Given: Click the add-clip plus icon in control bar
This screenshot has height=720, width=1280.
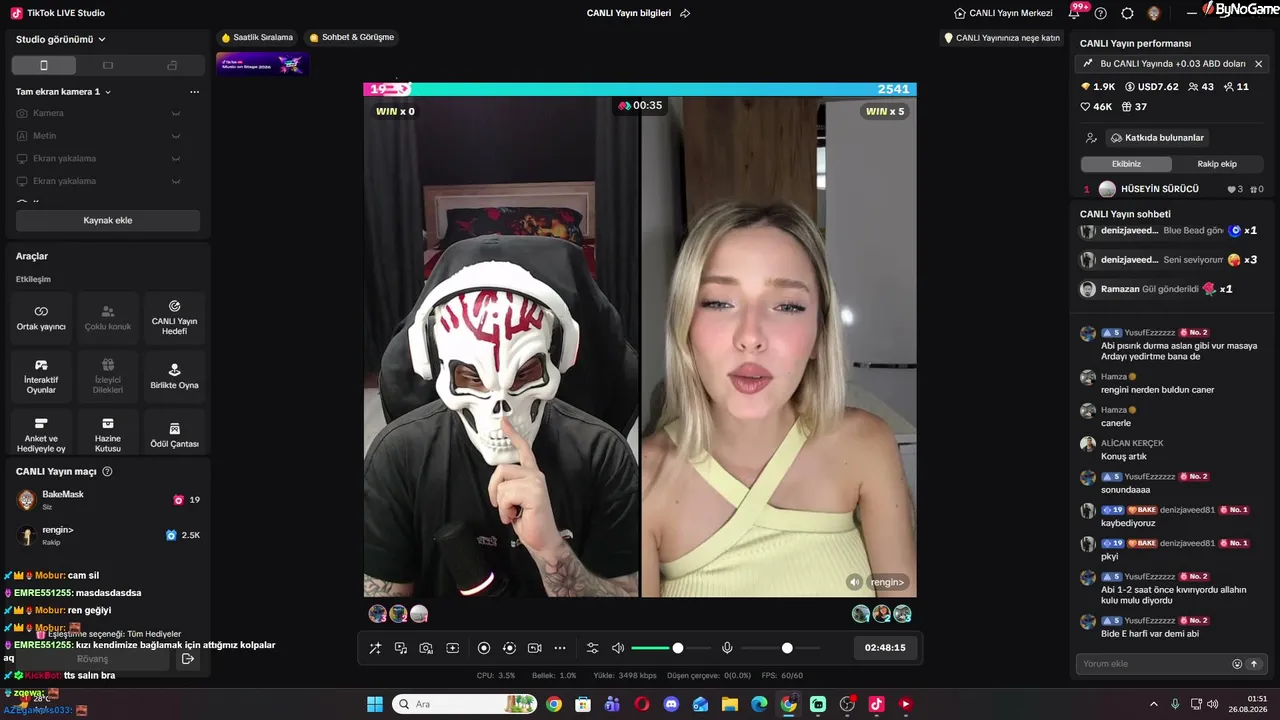Looking at the screenshot, I should point(452,648).
